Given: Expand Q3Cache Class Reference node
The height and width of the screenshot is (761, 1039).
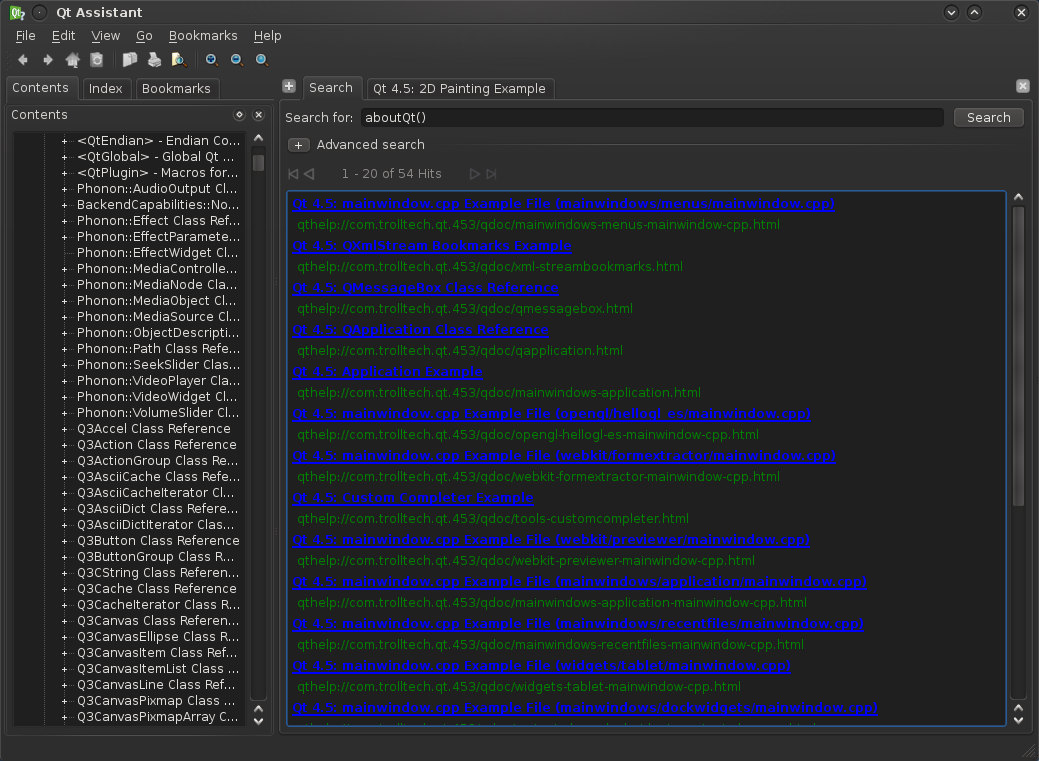Looking at the screenshot, I should pyautogui.click(x=64, y=589).
